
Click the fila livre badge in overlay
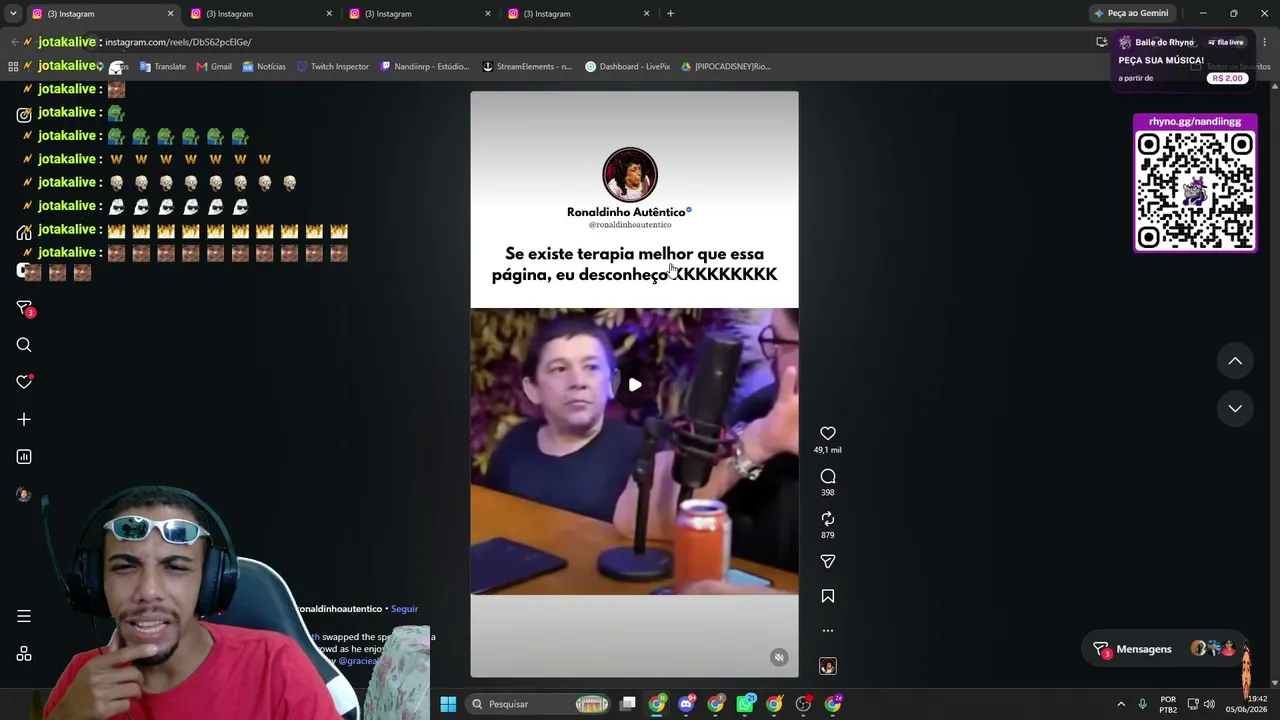tap(1226, 43)
